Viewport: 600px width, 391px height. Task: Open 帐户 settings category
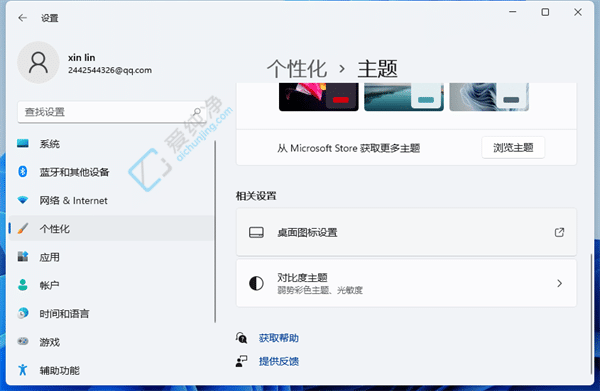pos(111,285)
